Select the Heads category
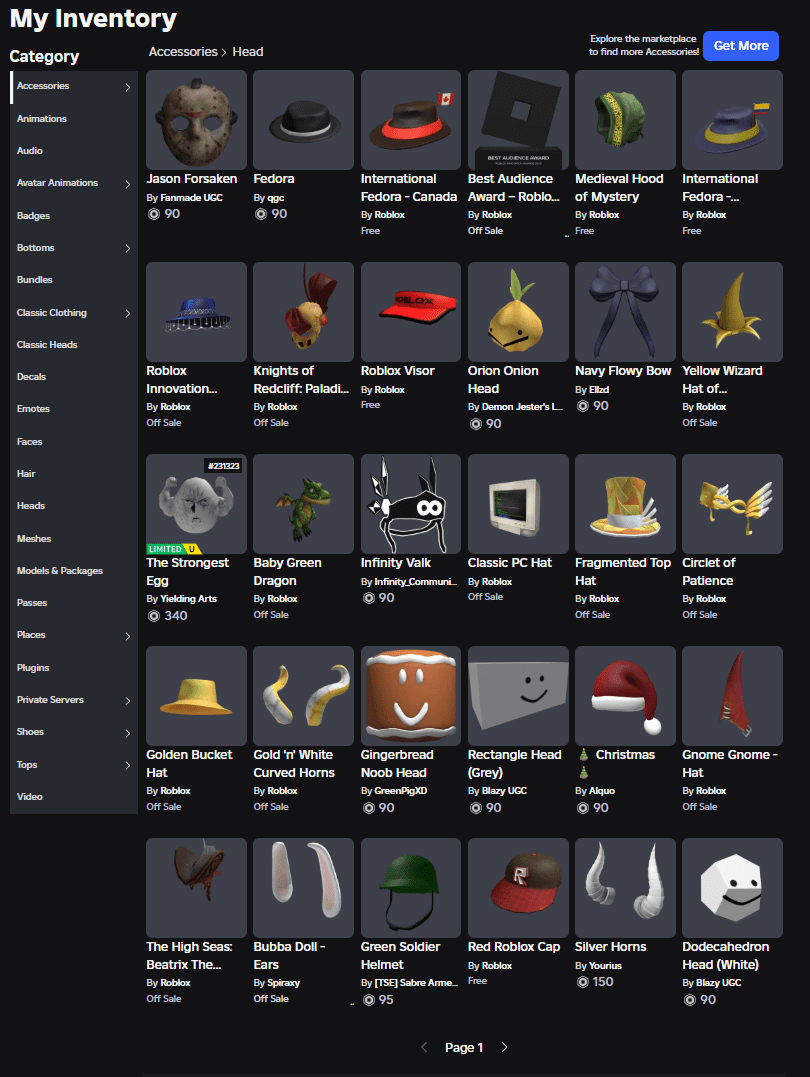The height and width of the screenshot is (1077, 810). coord(31,505)
